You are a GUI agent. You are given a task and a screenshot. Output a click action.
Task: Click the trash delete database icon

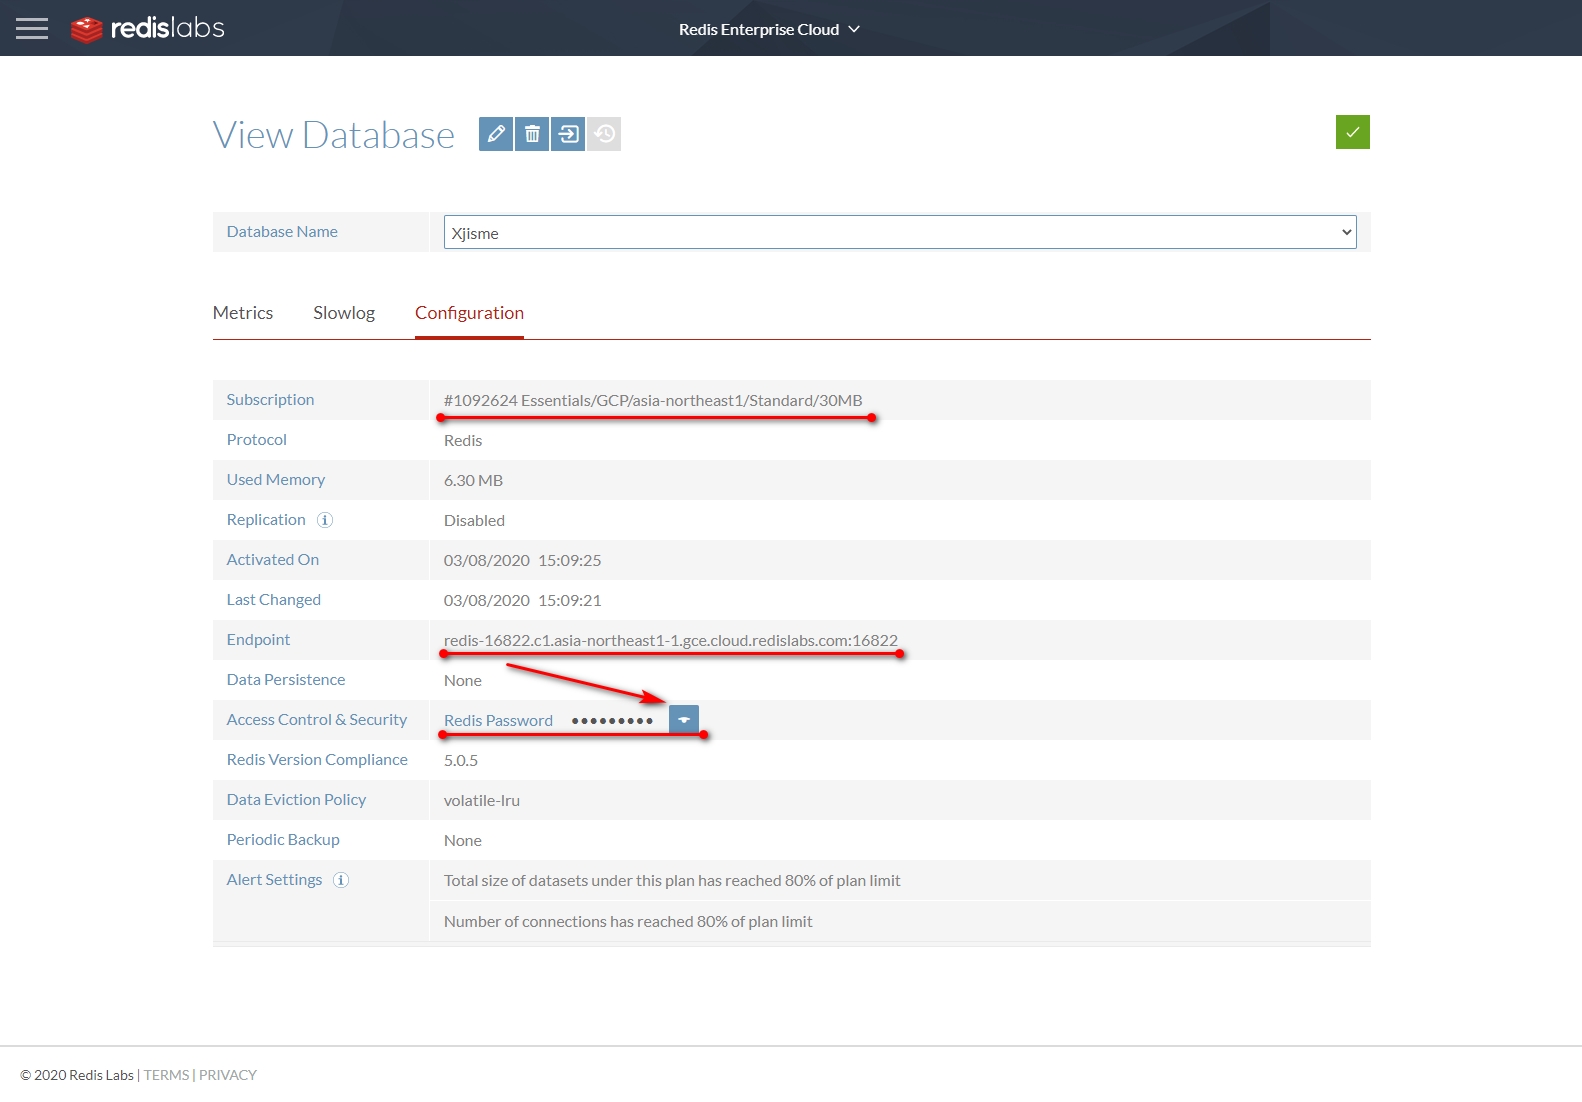pos(532,134)
